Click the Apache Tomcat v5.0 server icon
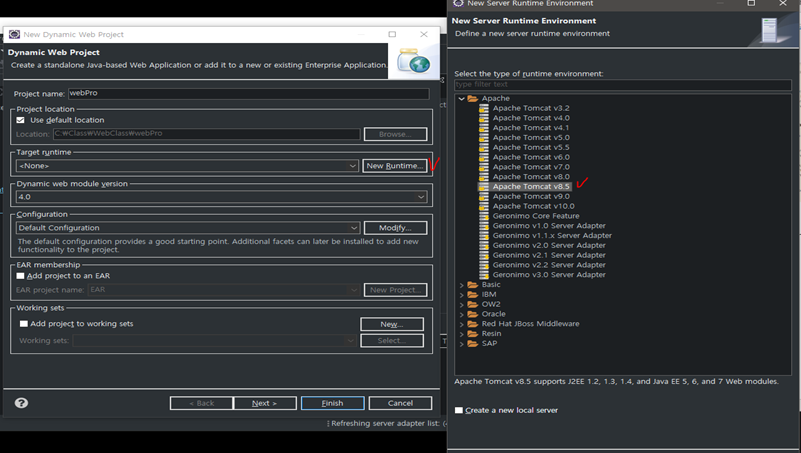The image size is (801, 453). pyautogui.click(x=483, y=137)
